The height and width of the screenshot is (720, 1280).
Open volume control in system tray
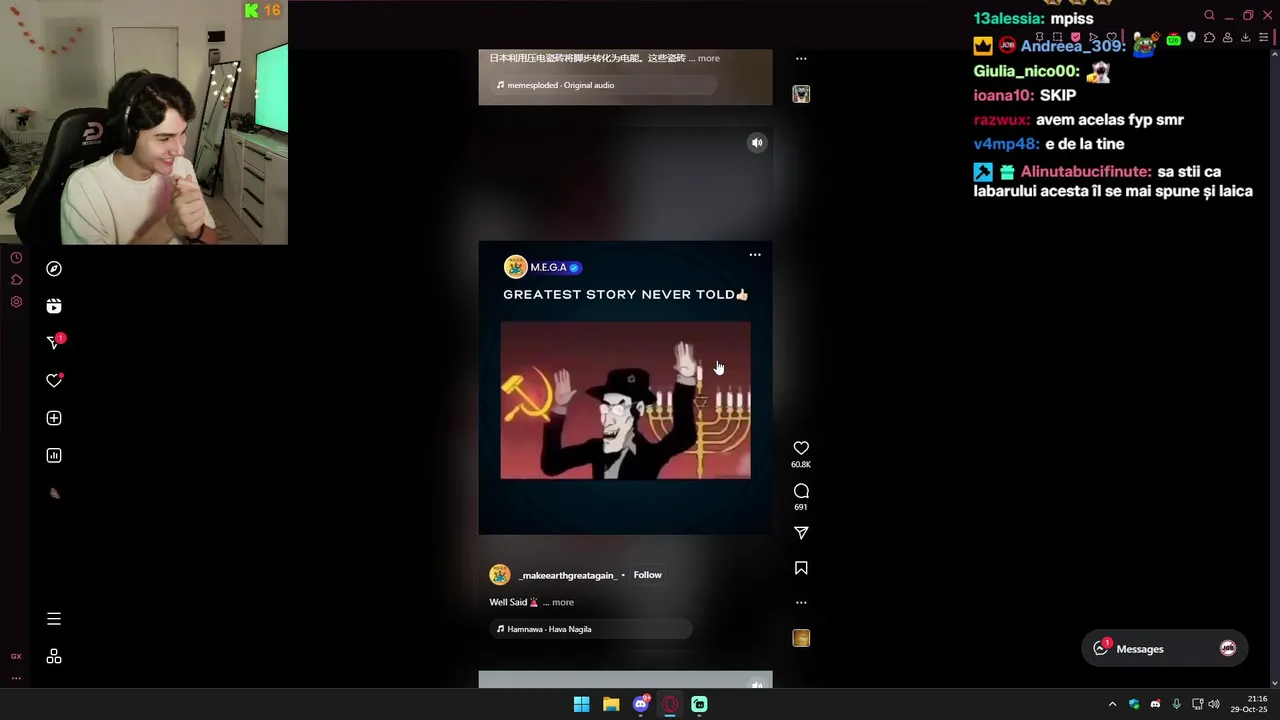[1214, 705]
